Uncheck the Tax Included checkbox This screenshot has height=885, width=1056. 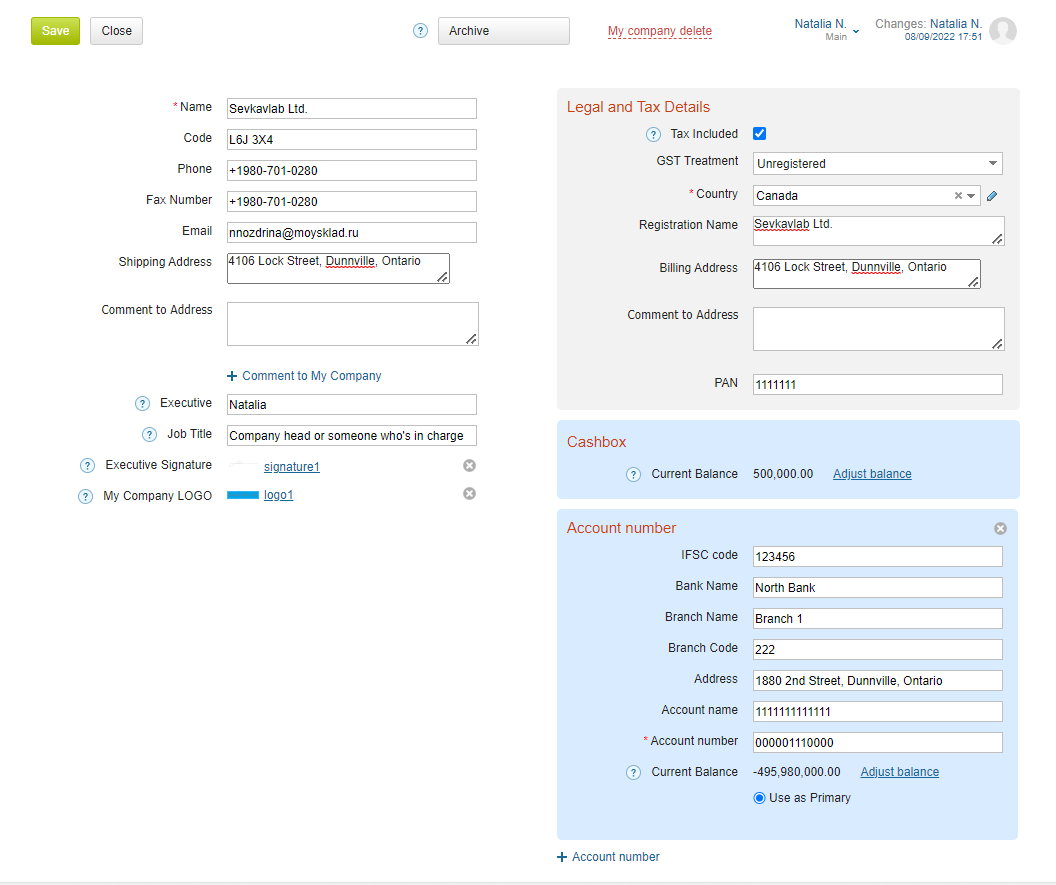coord(760,133)
